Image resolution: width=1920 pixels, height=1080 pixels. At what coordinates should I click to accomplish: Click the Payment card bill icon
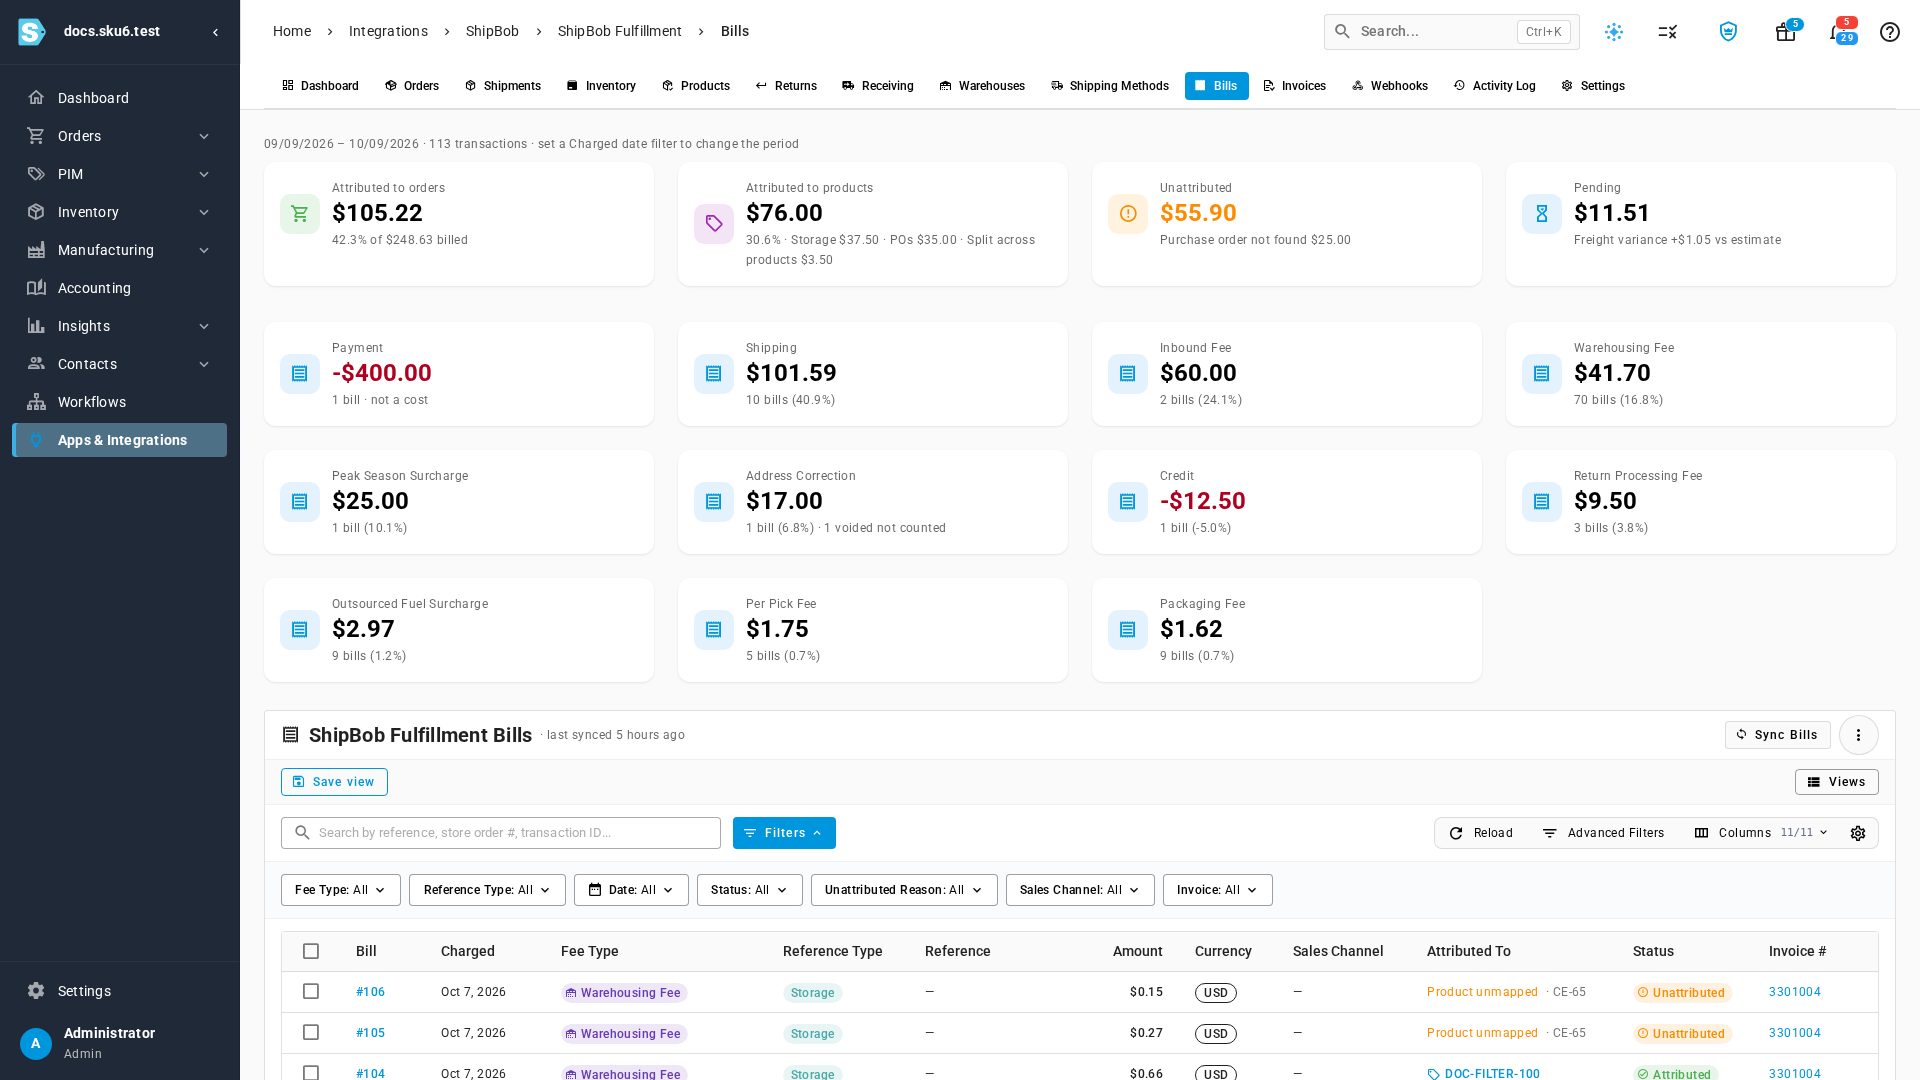300,374
